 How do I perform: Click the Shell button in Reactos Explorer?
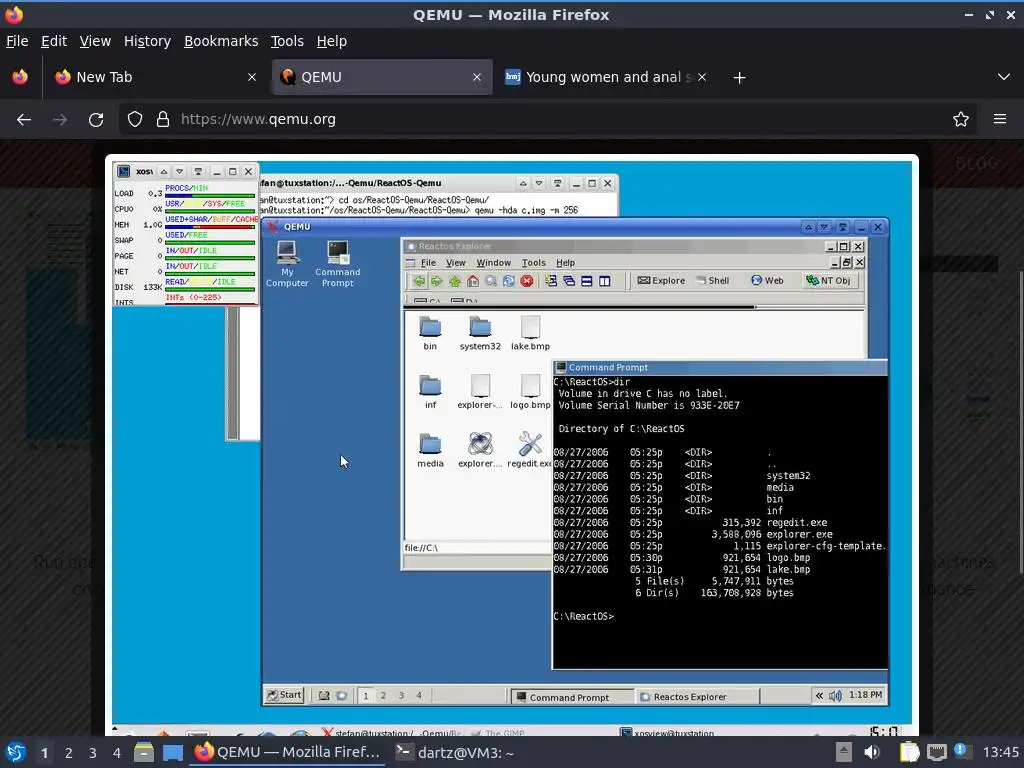pos(712,280)
